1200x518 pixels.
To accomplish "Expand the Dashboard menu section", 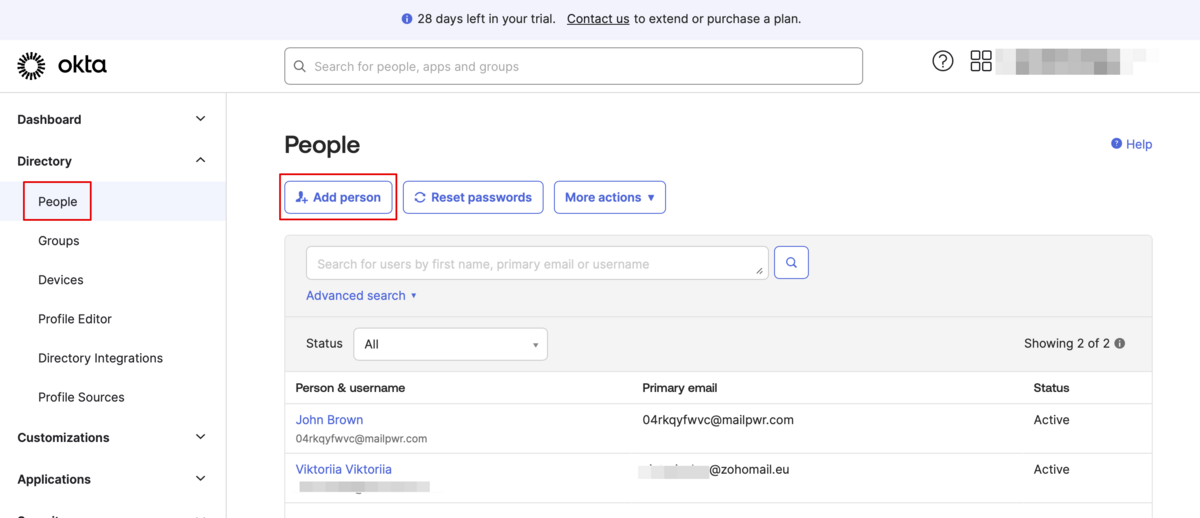I will click(200, 119).
